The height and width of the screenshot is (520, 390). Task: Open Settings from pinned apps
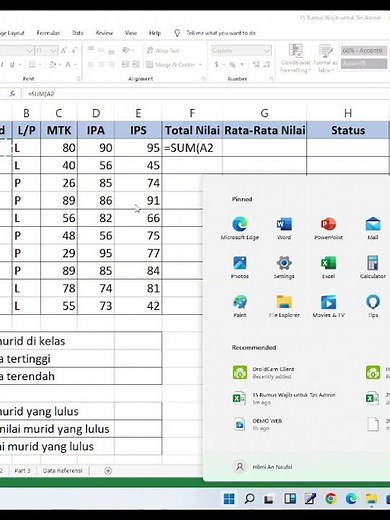pyautogui.click(x=284, y=267)
